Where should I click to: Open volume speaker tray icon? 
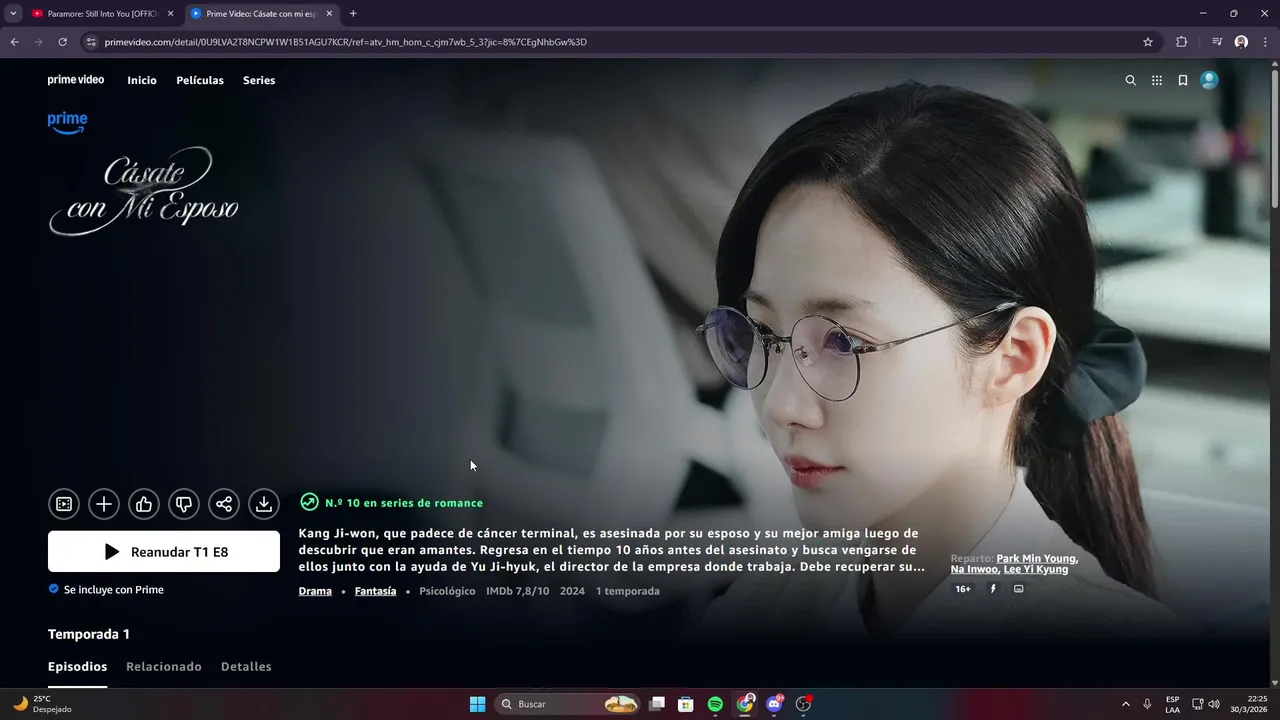coord(1214,704)
